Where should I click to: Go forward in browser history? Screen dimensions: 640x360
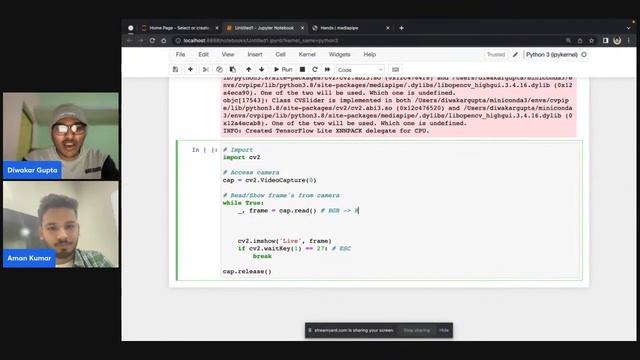coord(141,40)
